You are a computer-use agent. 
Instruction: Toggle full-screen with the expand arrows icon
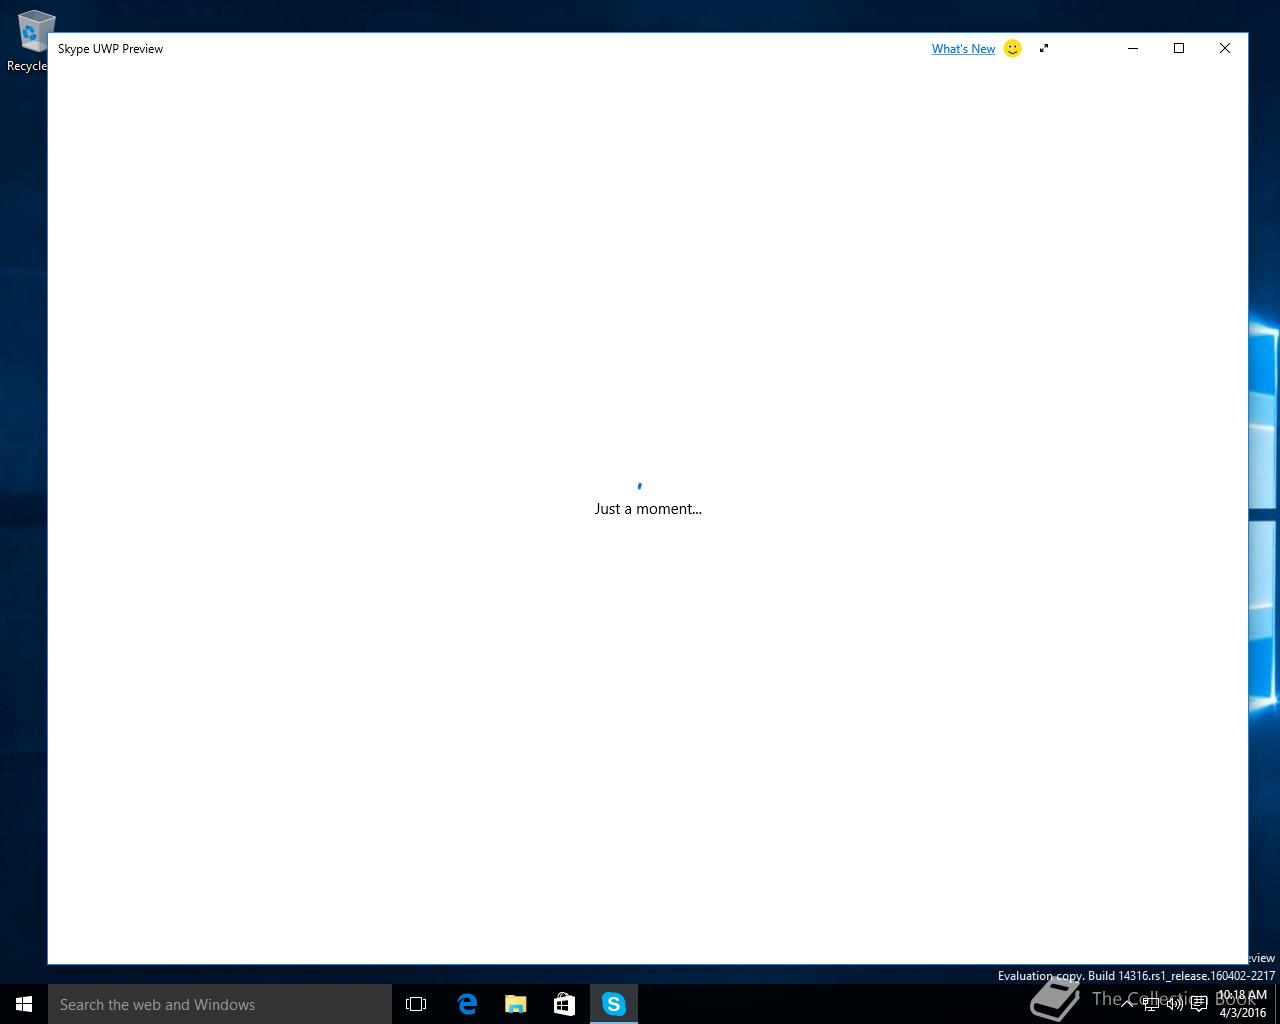point(1044,48)
